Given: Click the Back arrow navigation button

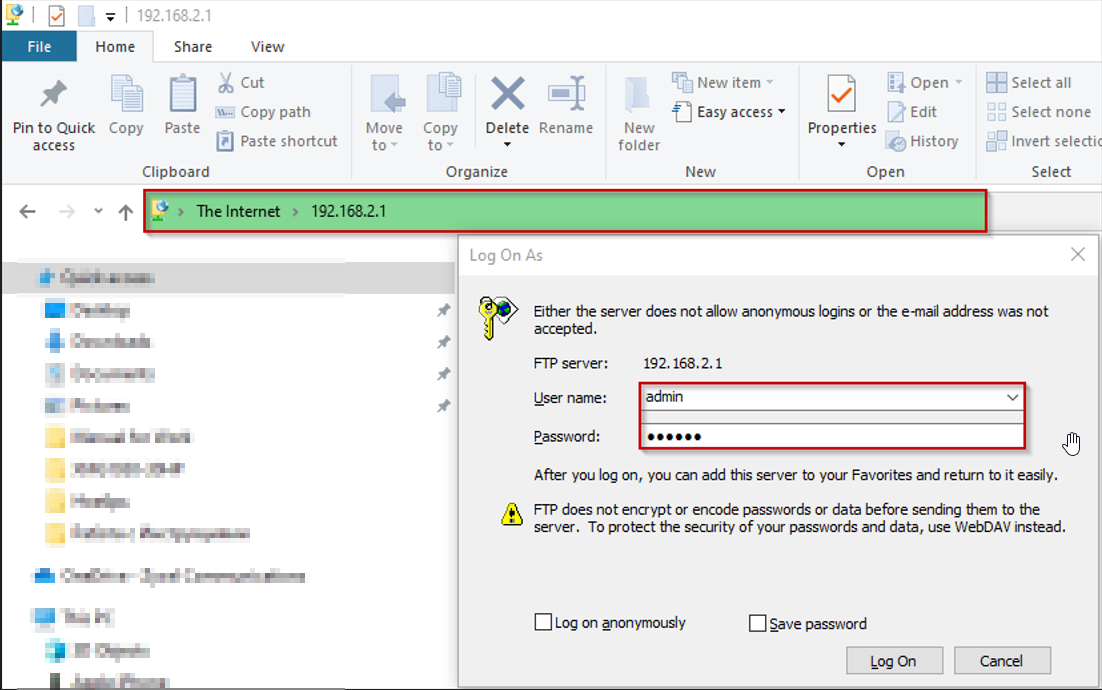Looking at the screenshot, I should click(x=28, y=212).
